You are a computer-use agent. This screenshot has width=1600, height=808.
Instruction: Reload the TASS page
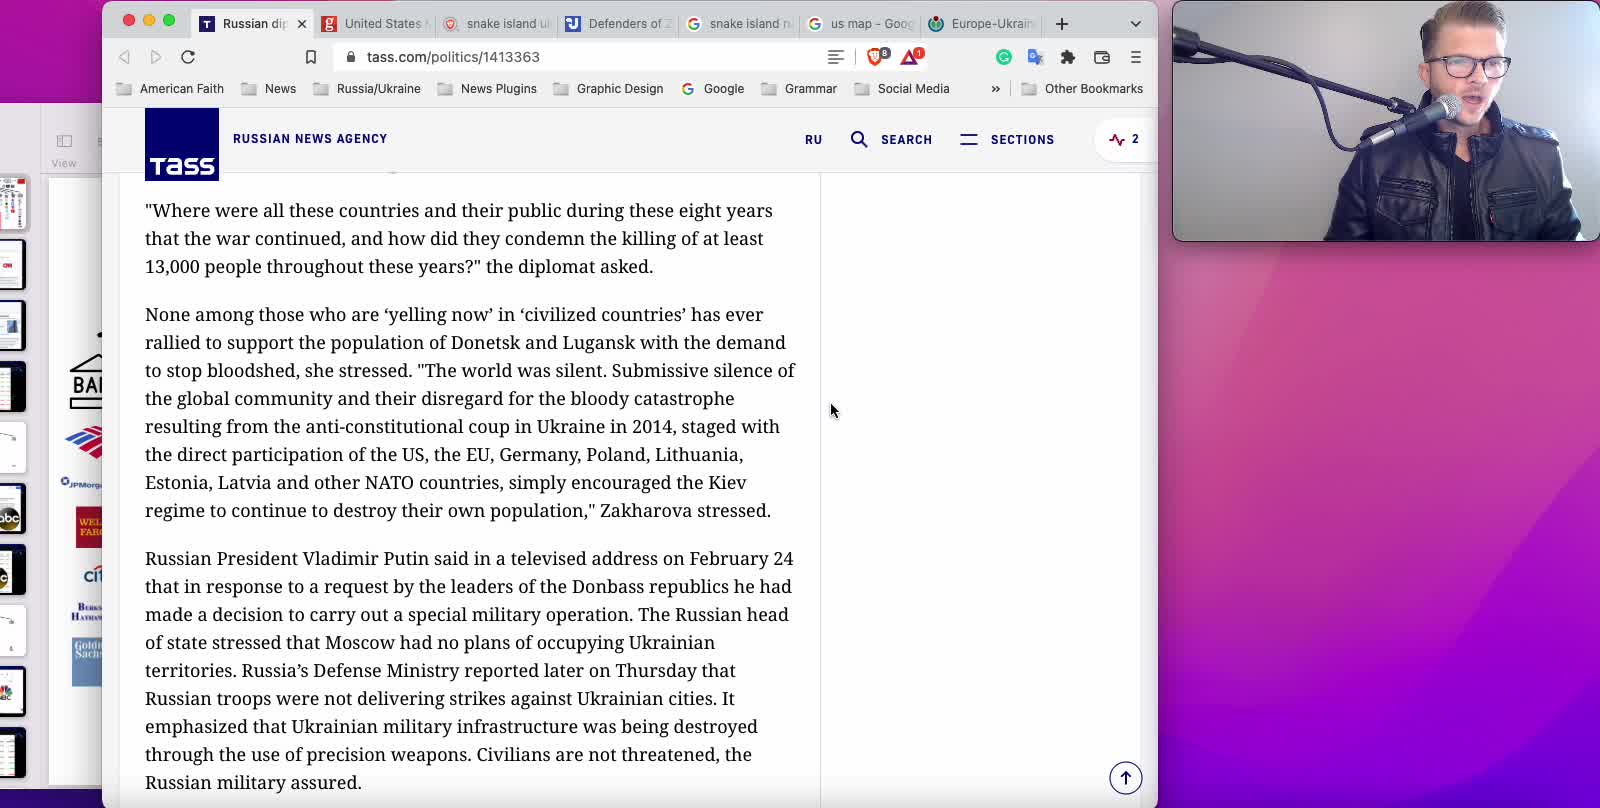[188, 57]
